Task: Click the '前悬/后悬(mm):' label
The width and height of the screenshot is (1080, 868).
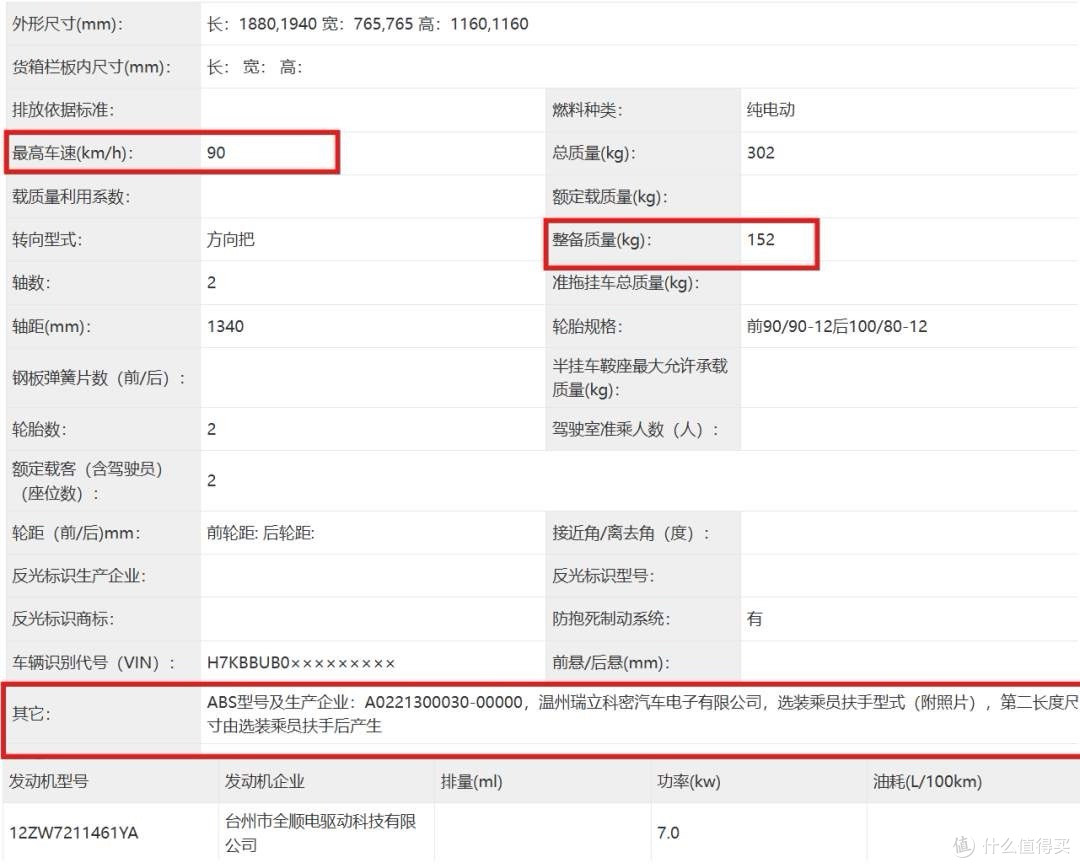Action: [611, 663]
